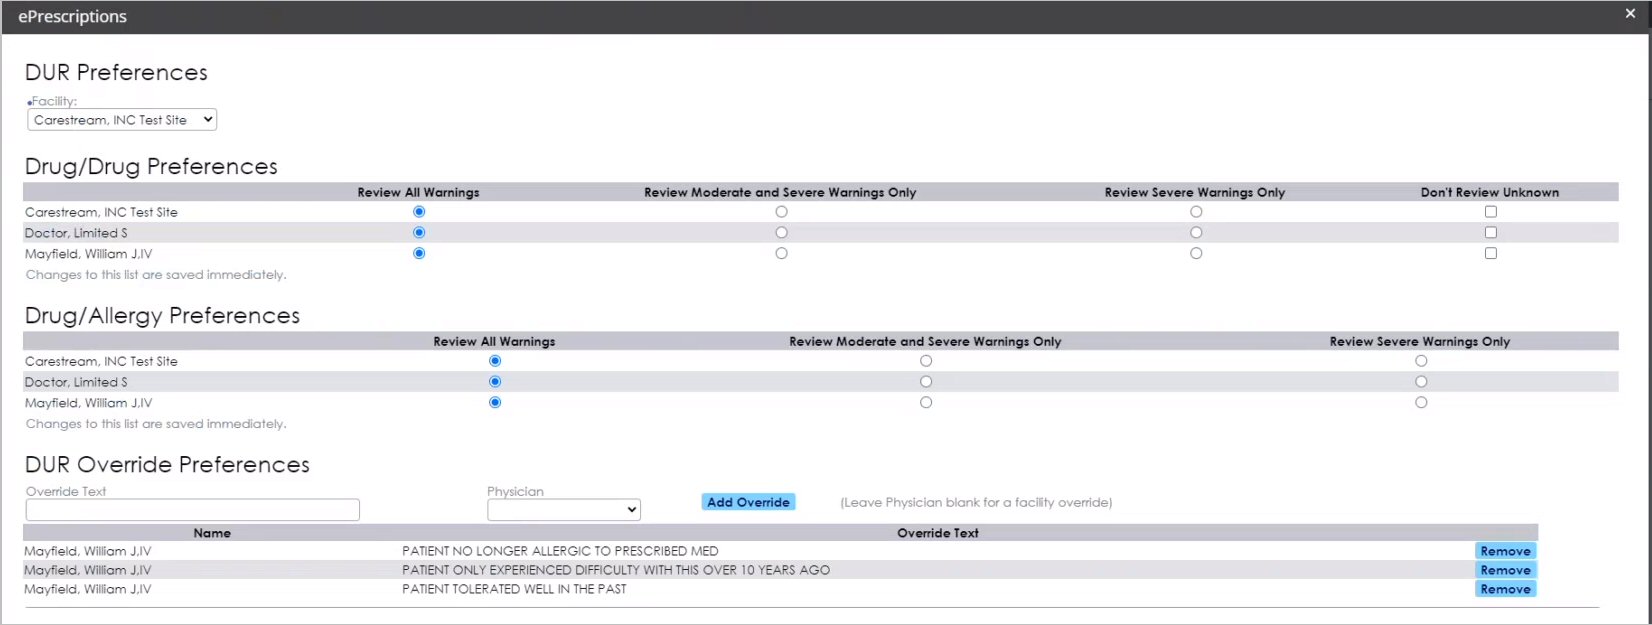Enable Don't Review Unknown for Carestream site
This screenshot has width=1652, height=625.
tap(1490, 212)
